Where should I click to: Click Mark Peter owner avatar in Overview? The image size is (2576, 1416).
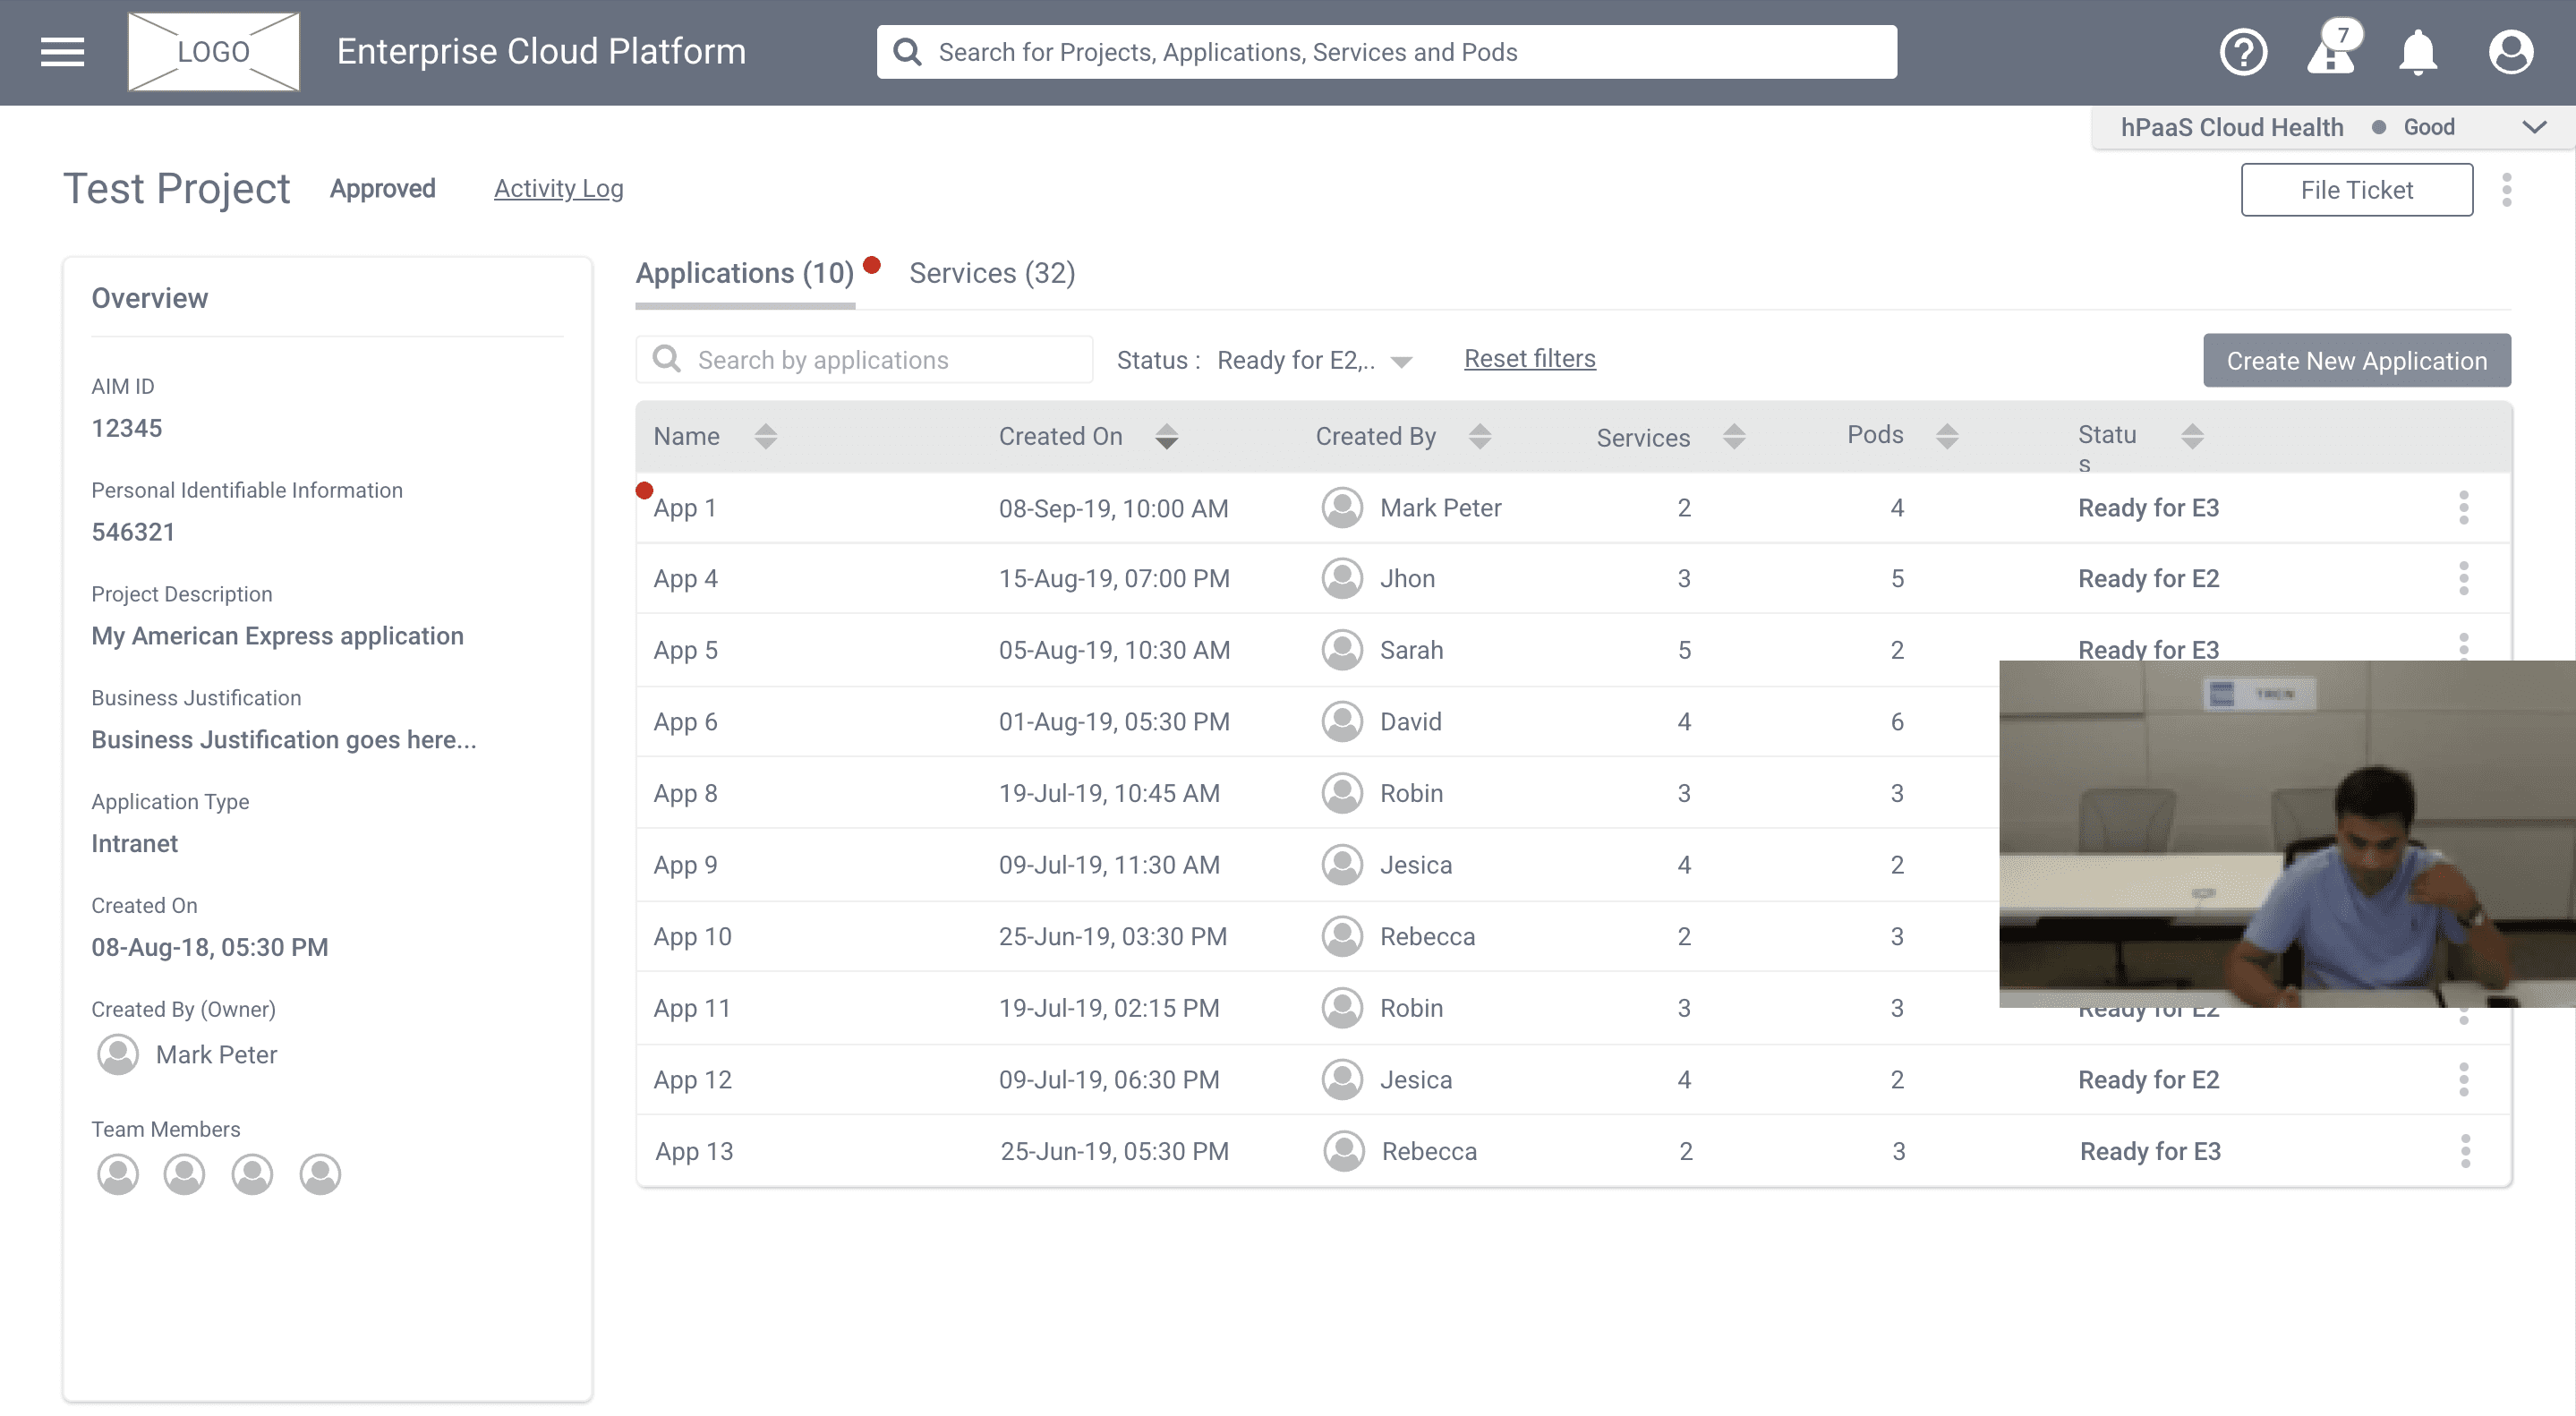click(118, 1055)
